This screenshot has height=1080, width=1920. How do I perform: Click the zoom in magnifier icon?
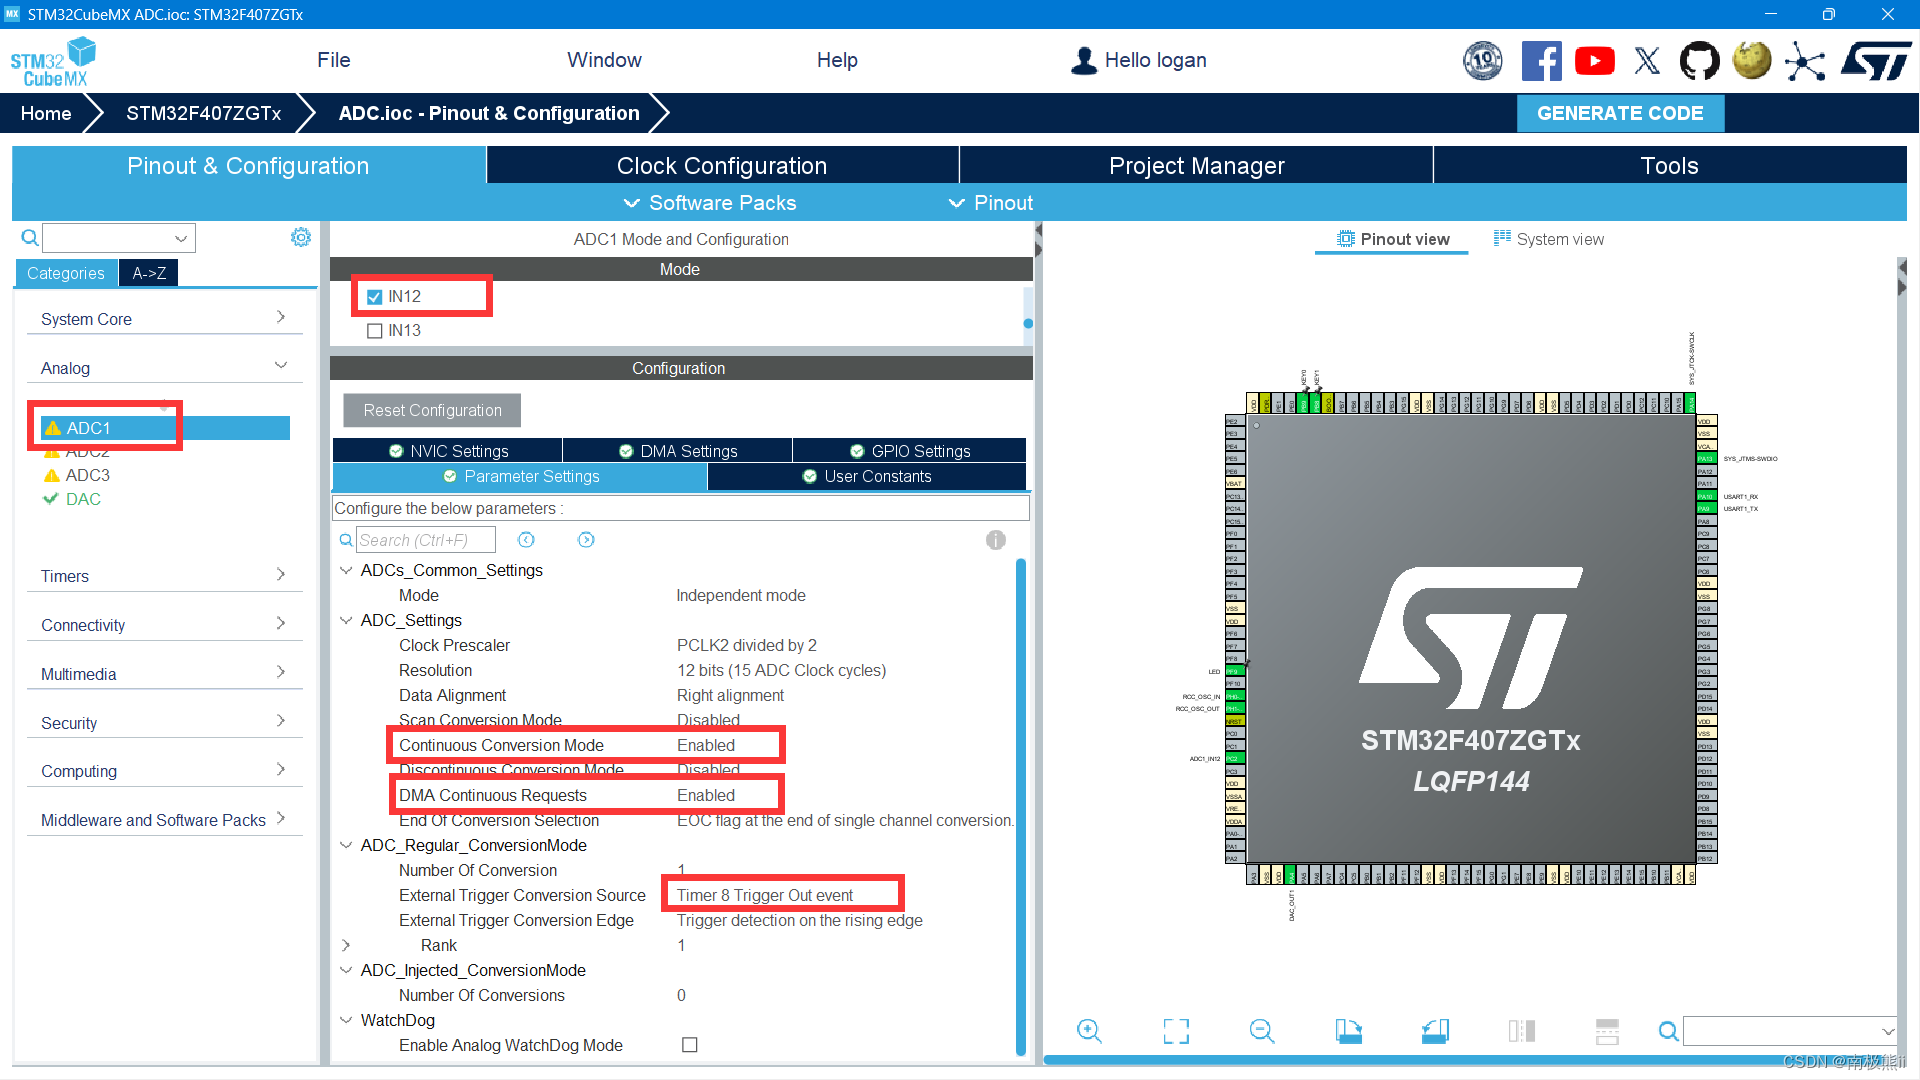click(1089, 1031)
